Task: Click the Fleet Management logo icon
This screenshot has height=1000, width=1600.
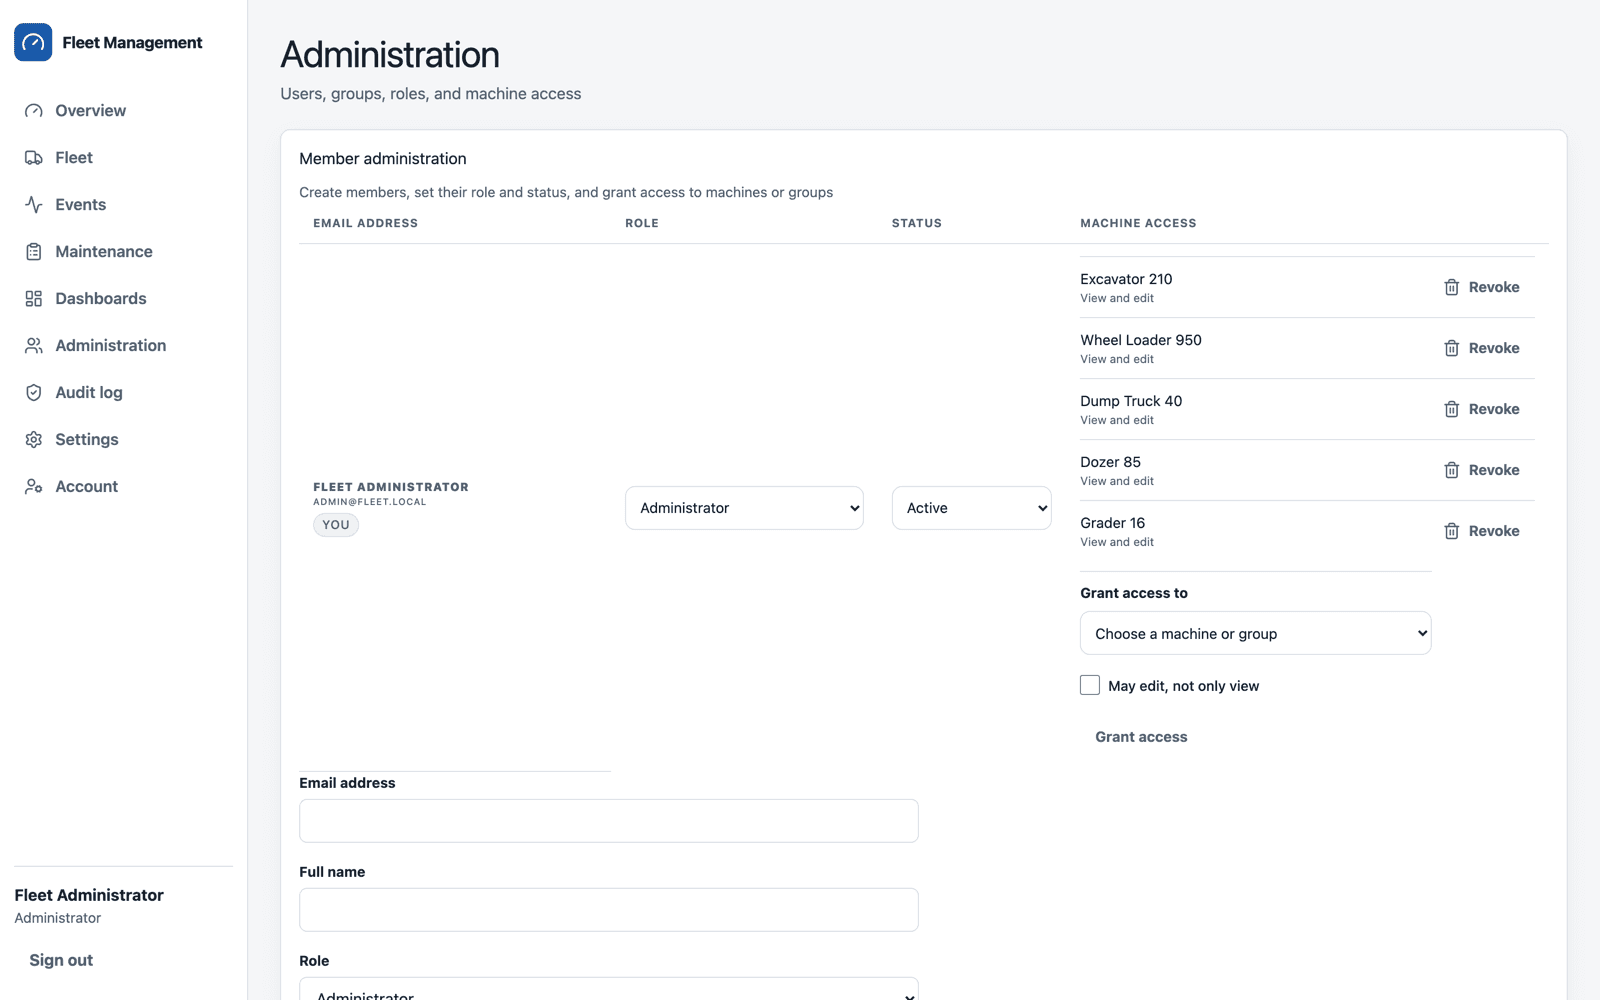Action: click(x=33, y=42)
